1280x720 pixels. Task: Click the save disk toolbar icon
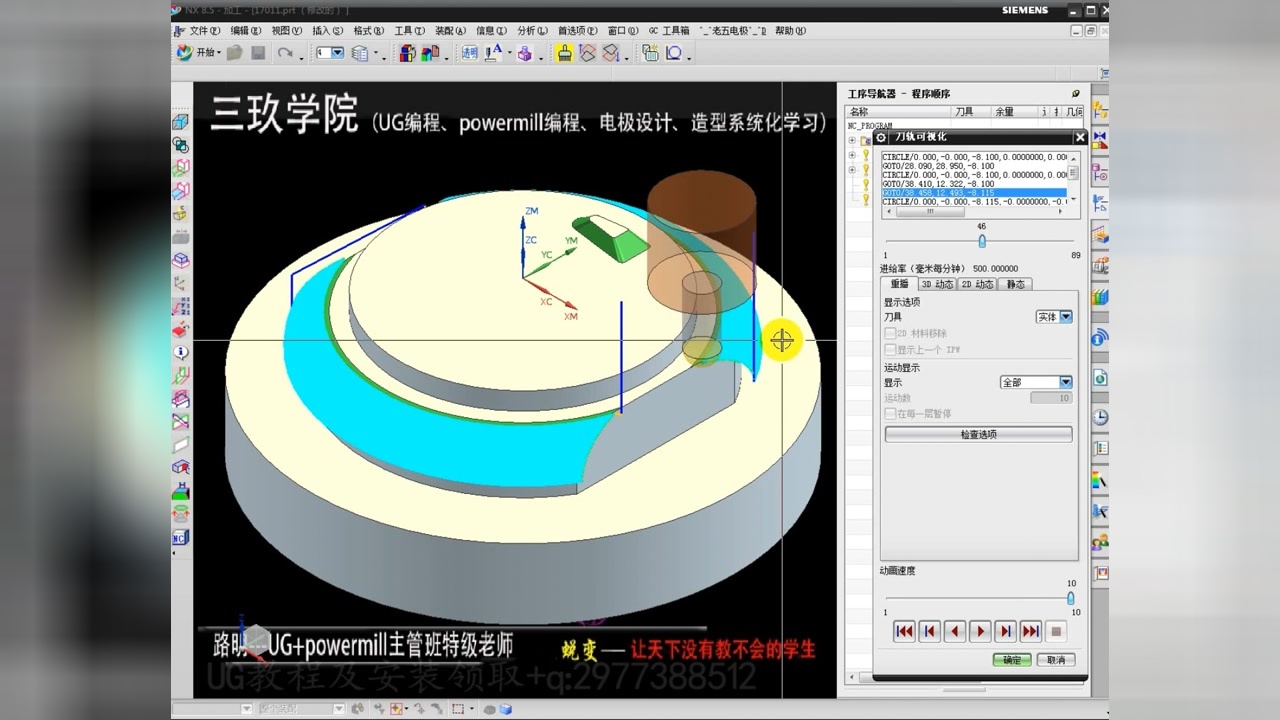(x=258, y=52)
